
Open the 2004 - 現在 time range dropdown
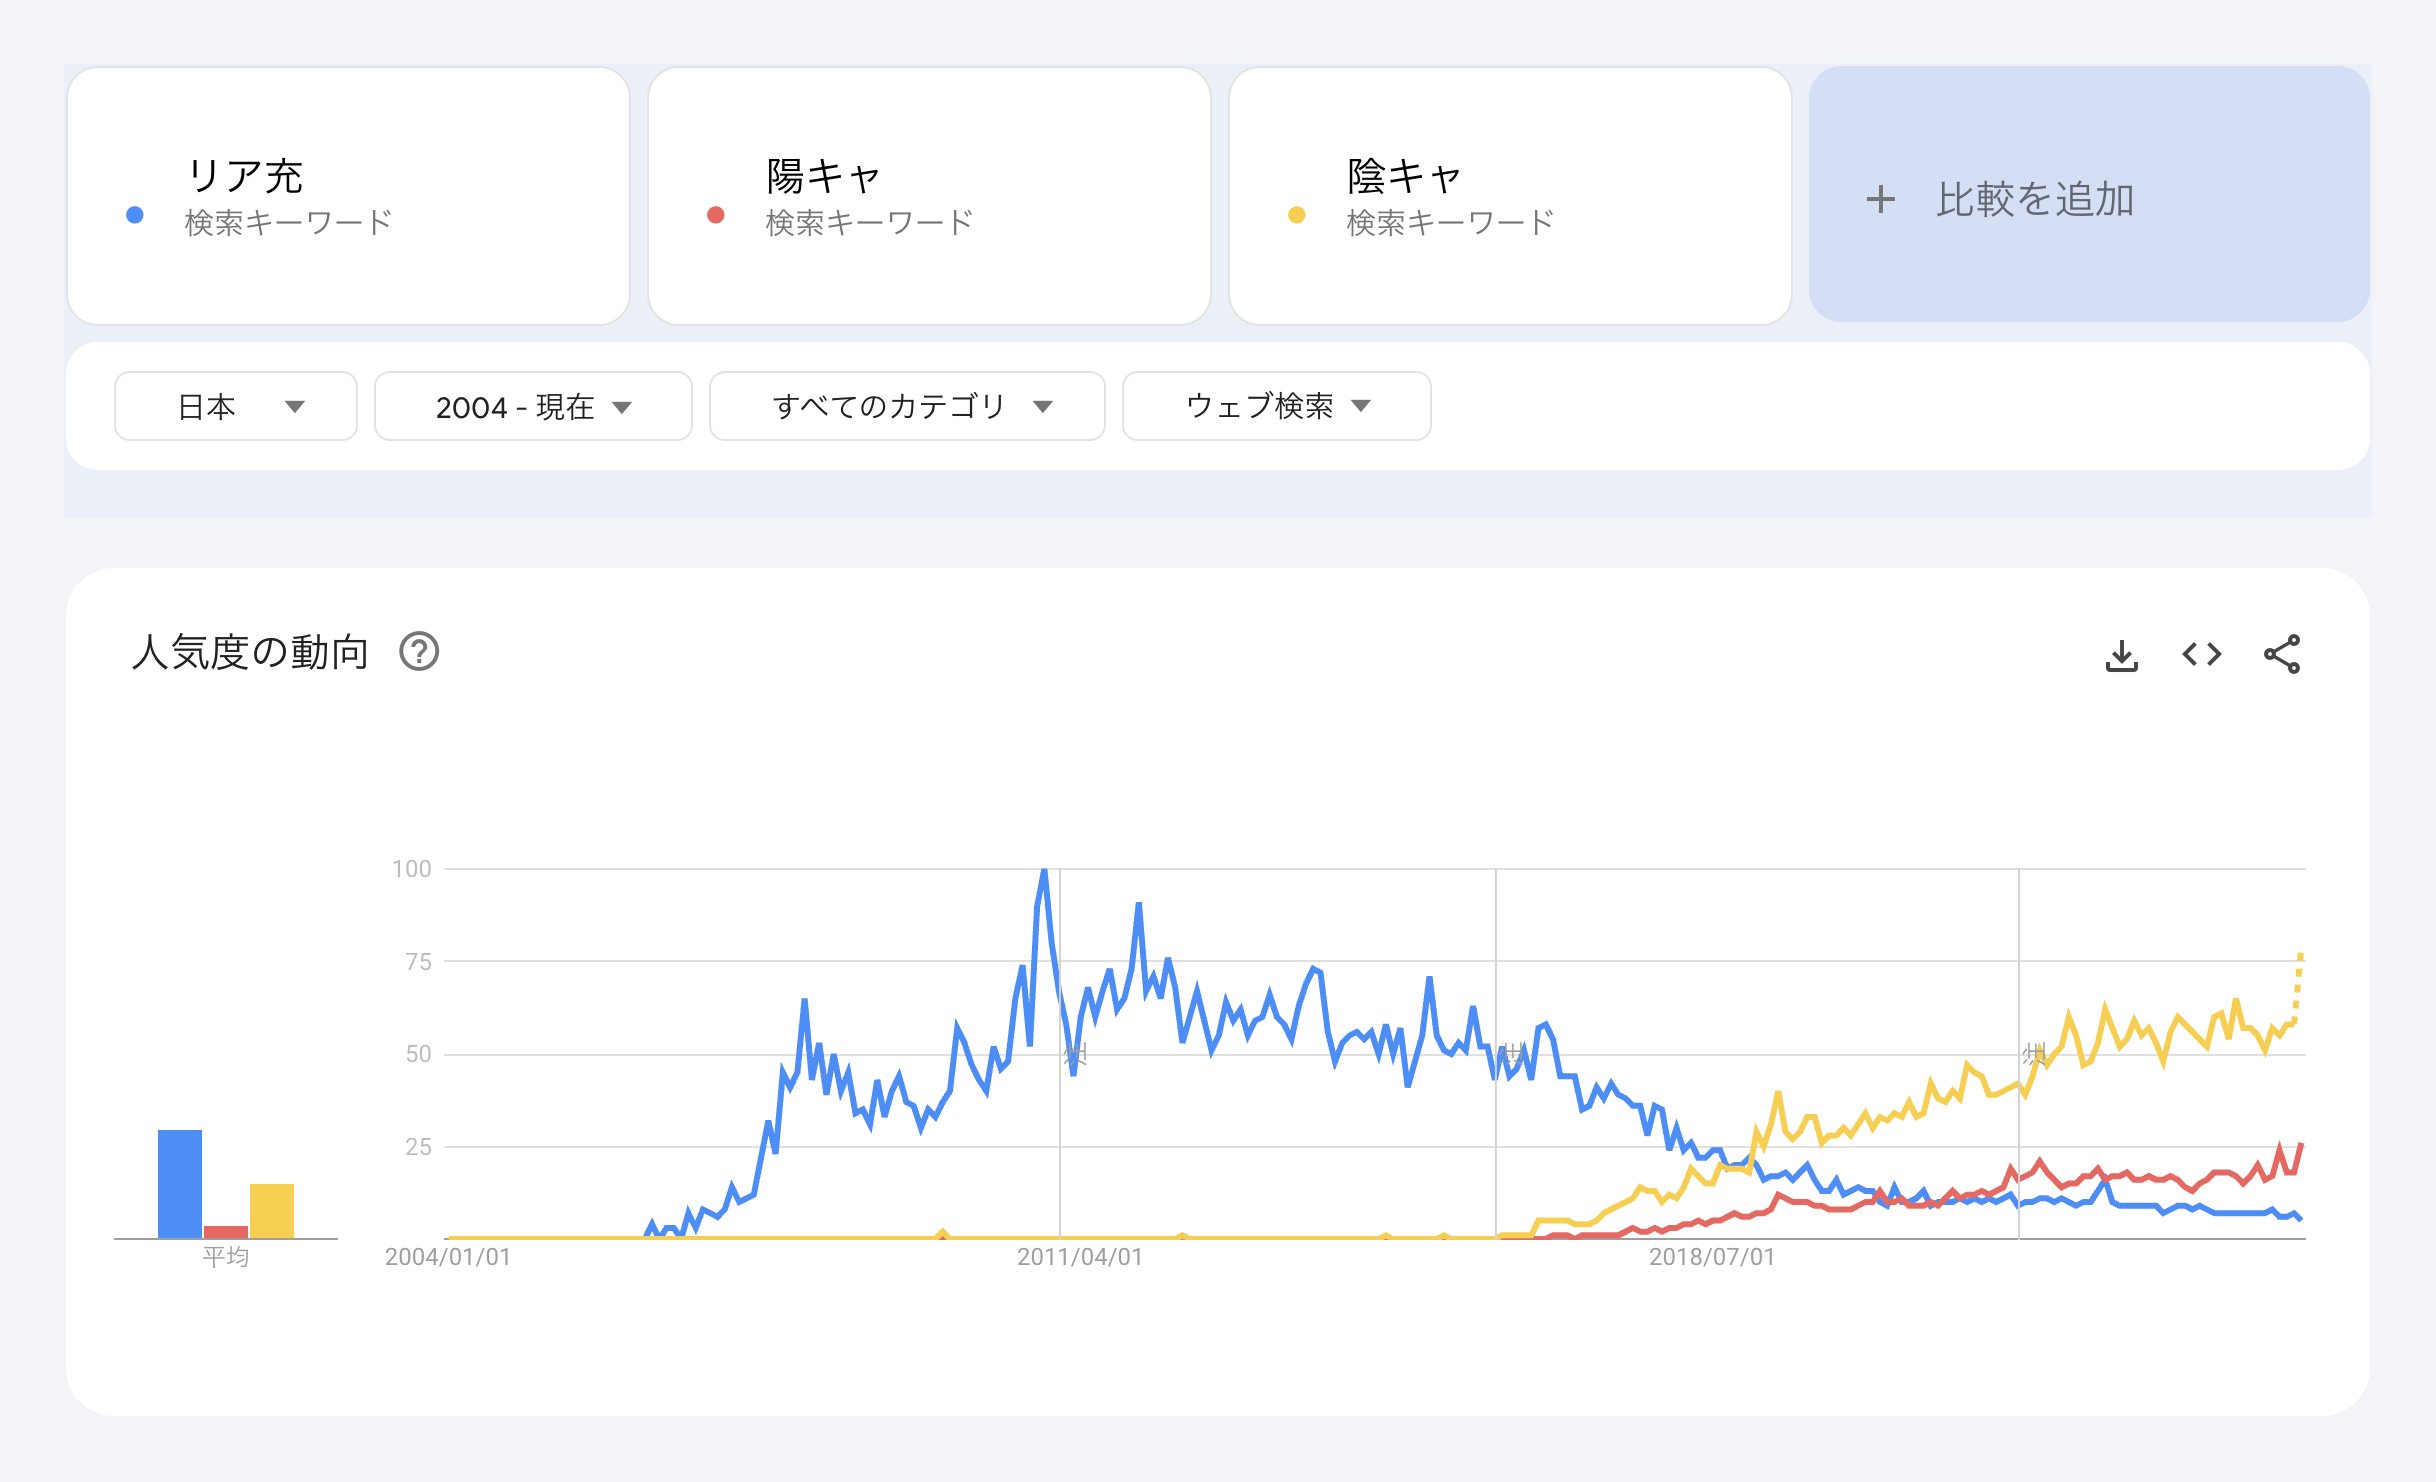tap(533, 406)
